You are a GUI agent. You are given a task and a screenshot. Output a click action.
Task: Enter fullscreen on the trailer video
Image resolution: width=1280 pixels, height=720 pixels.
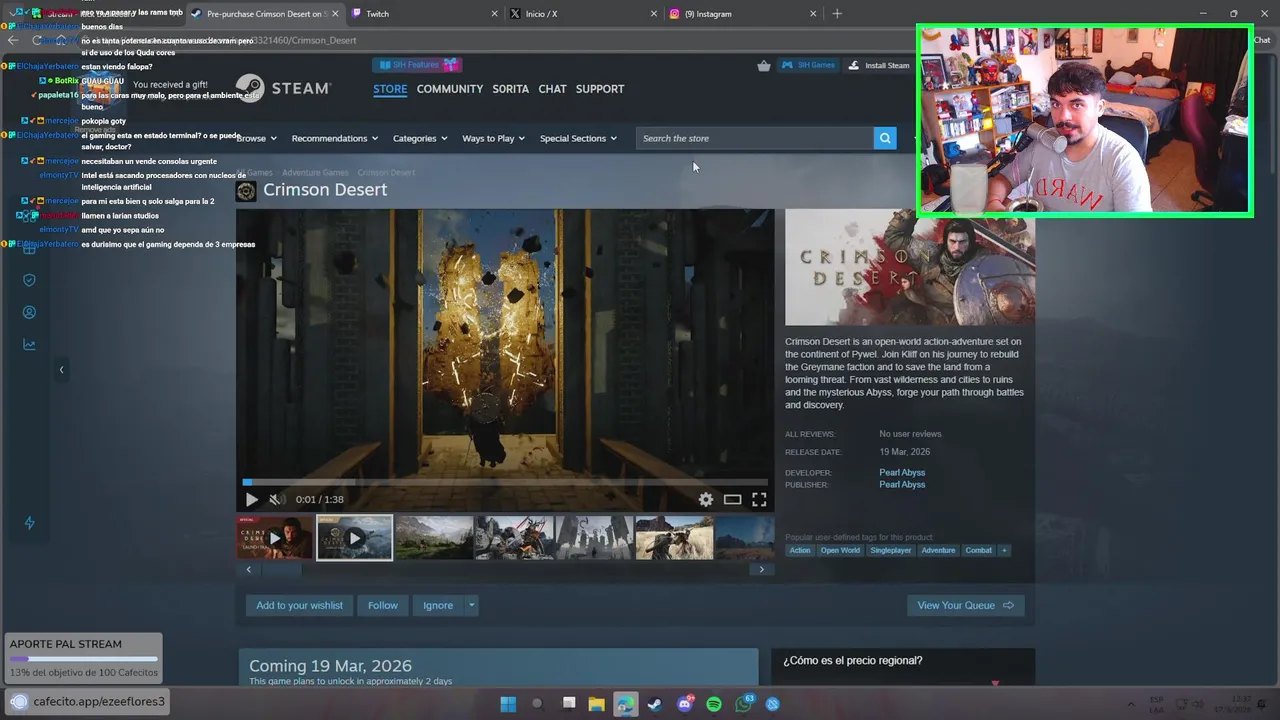coord(759,500)
